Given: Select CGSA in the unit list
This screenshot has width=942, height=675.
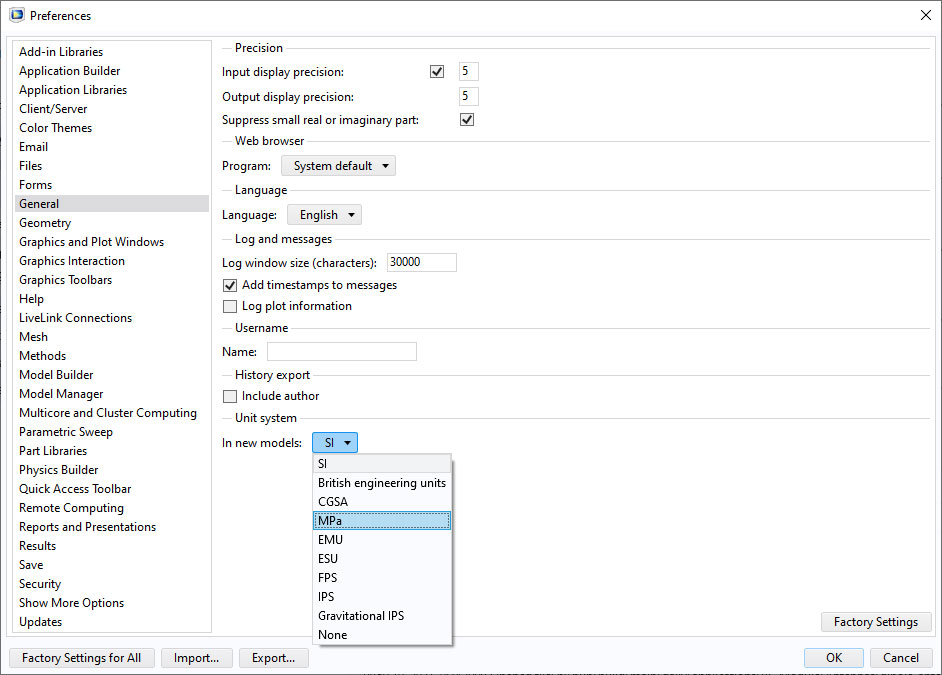Looking at the screenshot, I should click(381, 502).
